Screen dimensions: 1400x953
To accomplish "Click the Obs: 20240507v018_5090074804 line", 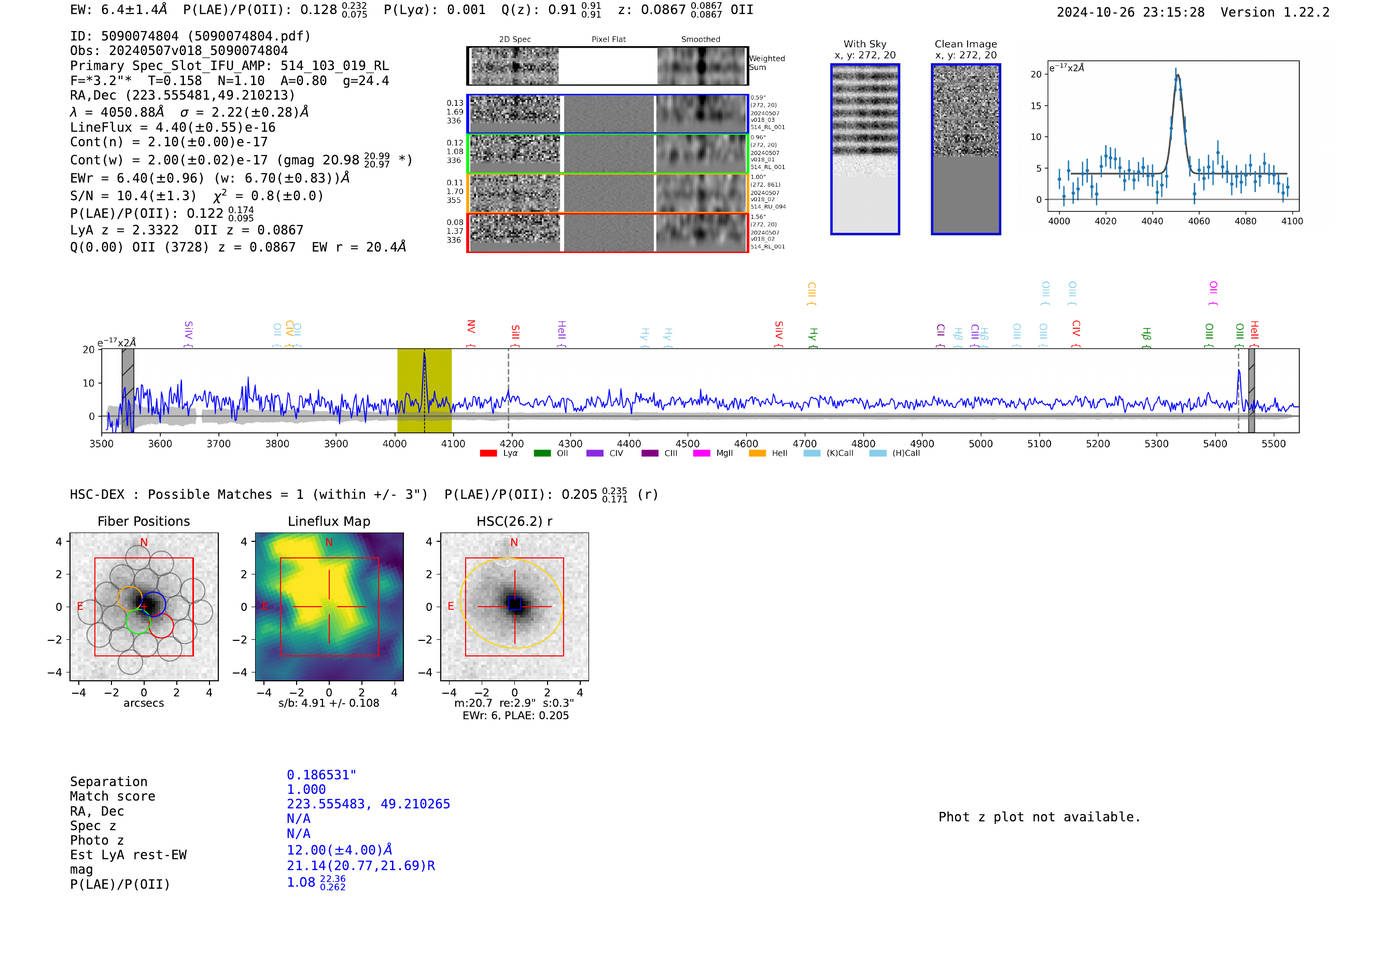I will coord(179,51).
